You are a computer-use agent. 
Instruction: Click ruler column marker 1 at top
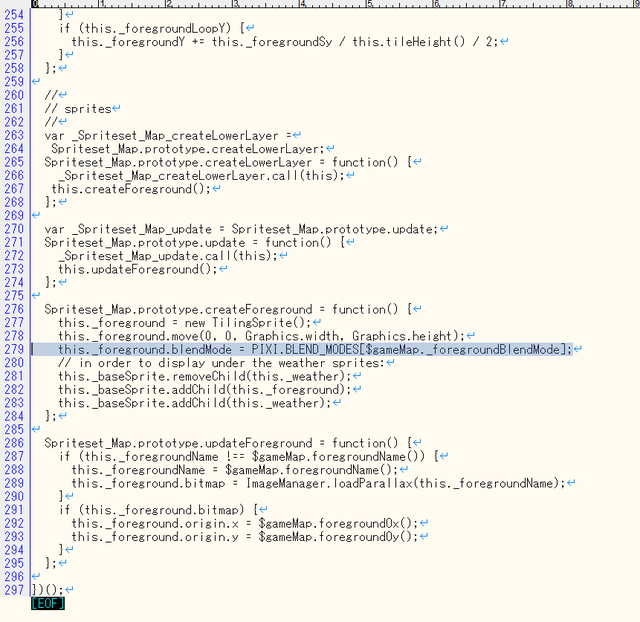click(102, 4)
